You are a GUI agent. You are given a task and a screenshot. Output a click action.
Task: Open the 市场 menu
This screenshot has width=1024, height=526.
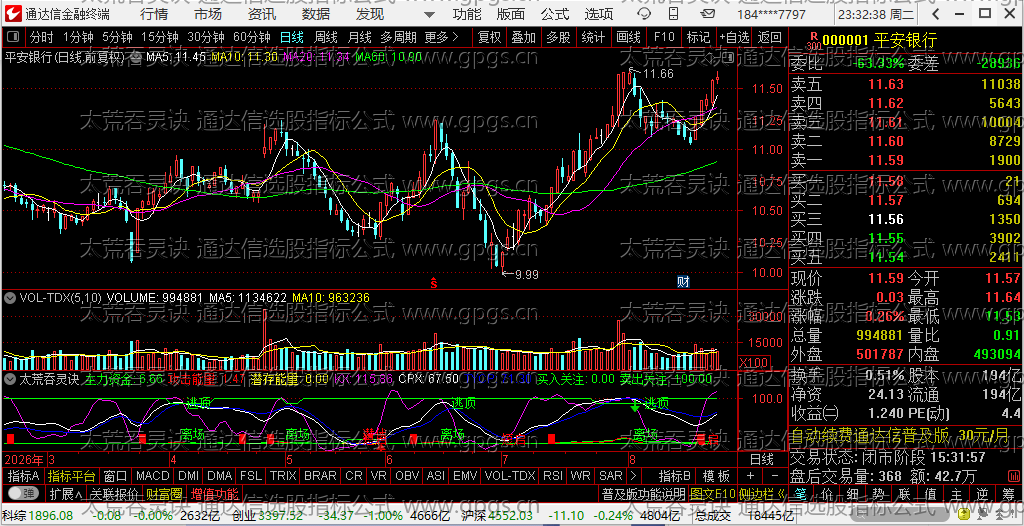208,14
